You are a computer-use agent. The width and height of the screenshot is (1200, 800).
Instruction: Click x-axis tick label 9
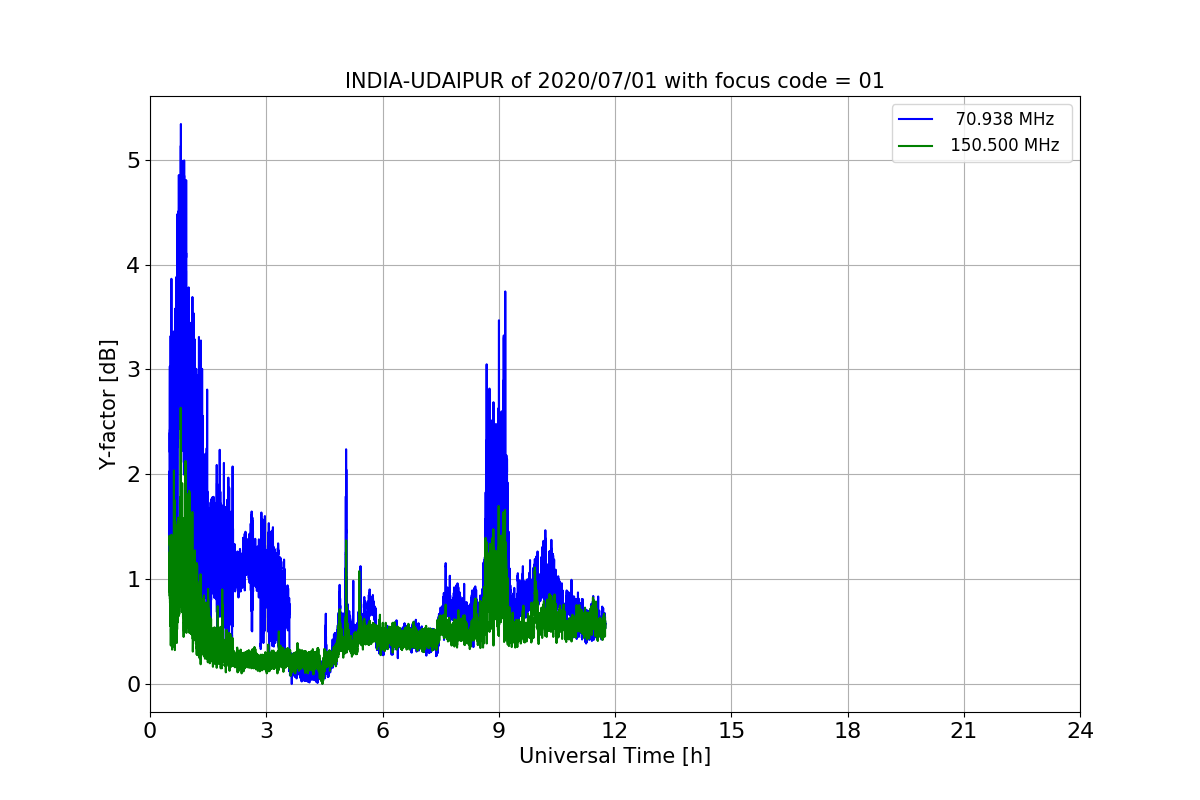tap(499, 731)
